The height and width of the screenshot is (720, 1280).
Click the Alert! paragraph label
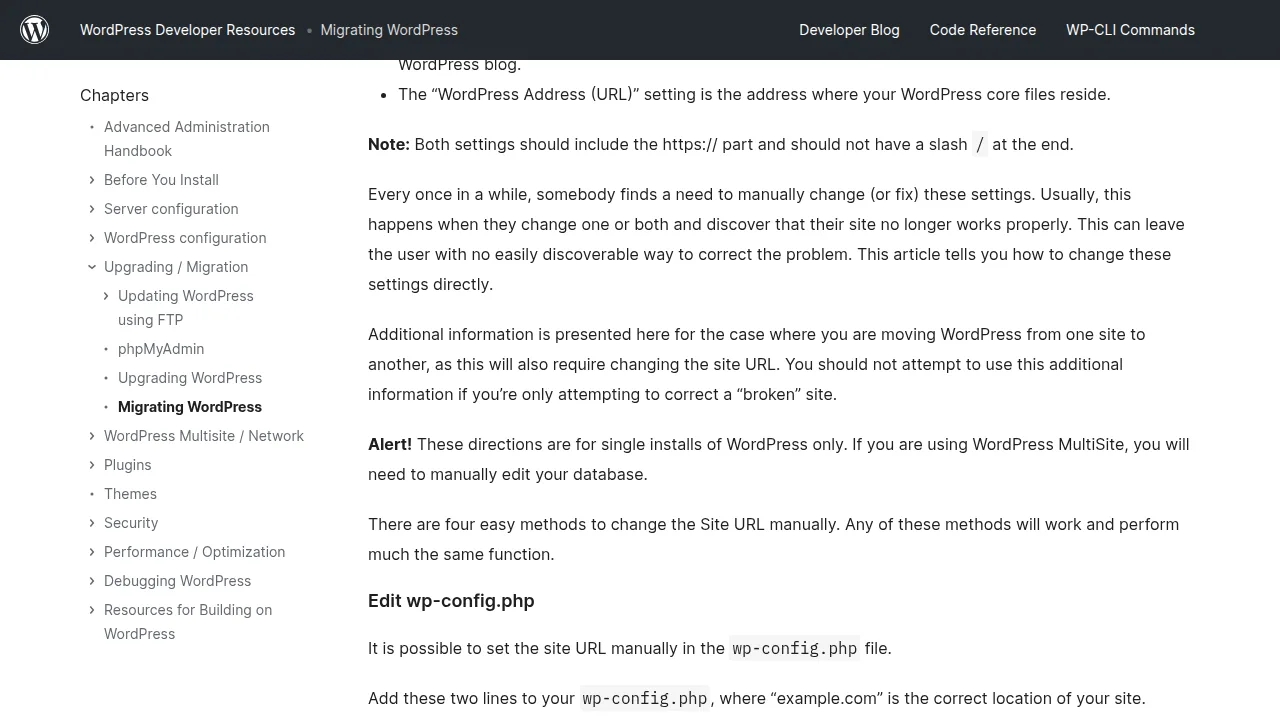pyautogui.click(x=390, y=444)
